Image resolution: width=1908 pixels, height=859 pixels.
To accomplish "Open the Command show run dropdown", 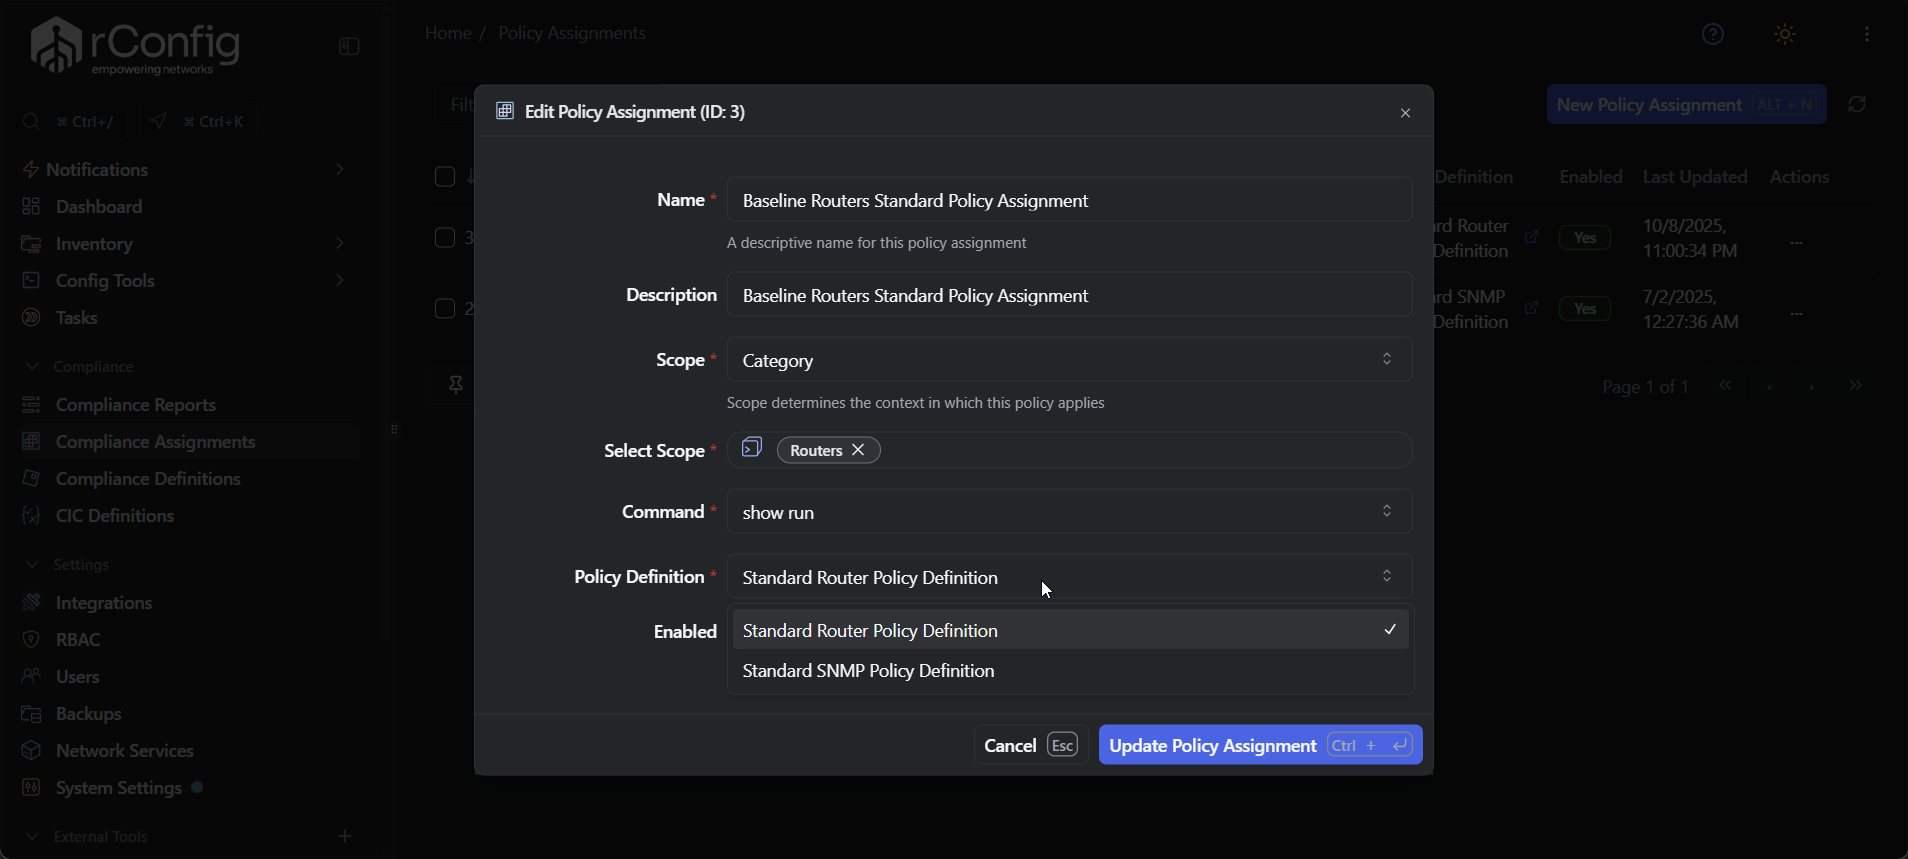I will tap(1069, 512).
